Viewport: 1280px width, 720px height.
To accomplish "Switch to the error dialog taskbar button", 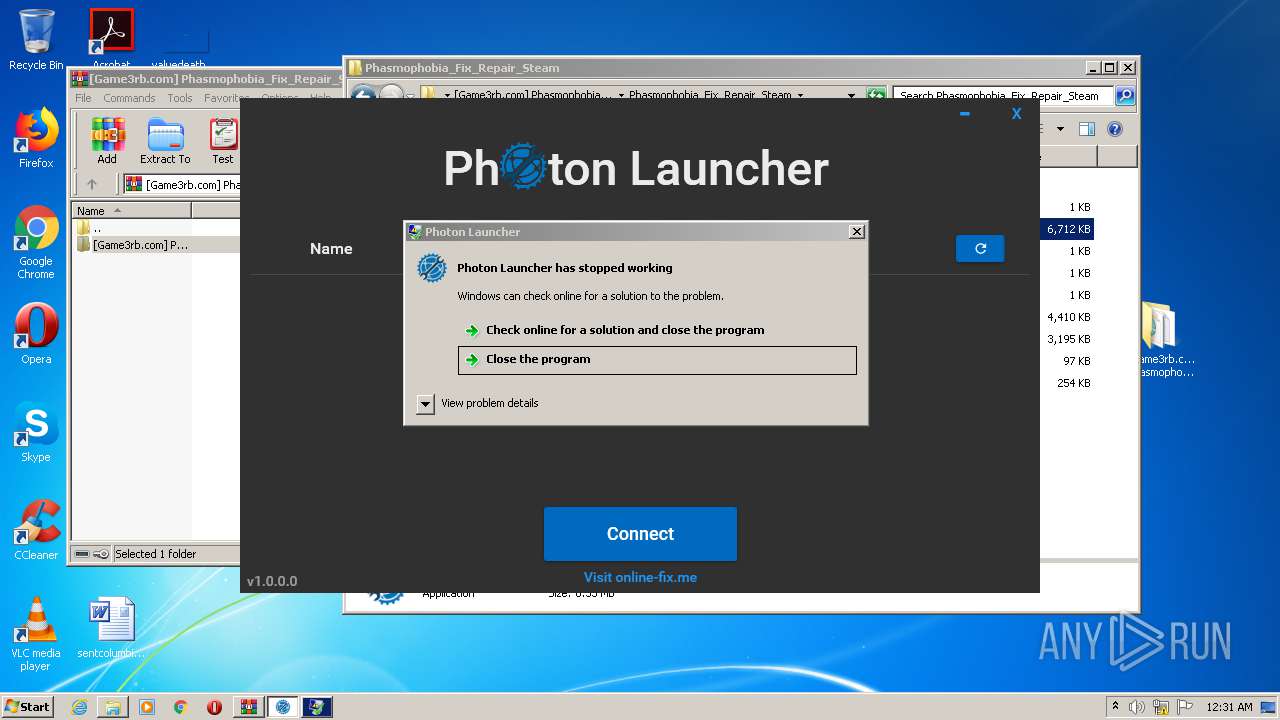I will (x=317, y=707).
